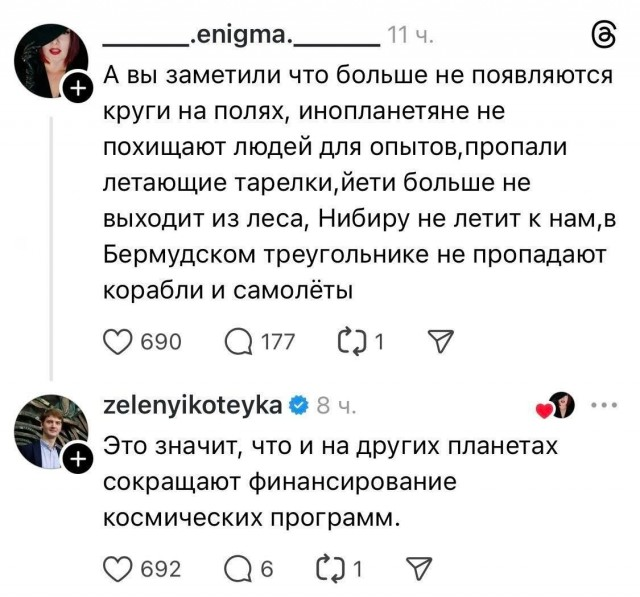Open the three-dot menu on zelenyikoteyka's reply
Viewport: 640px width, 597px height.
605,405
